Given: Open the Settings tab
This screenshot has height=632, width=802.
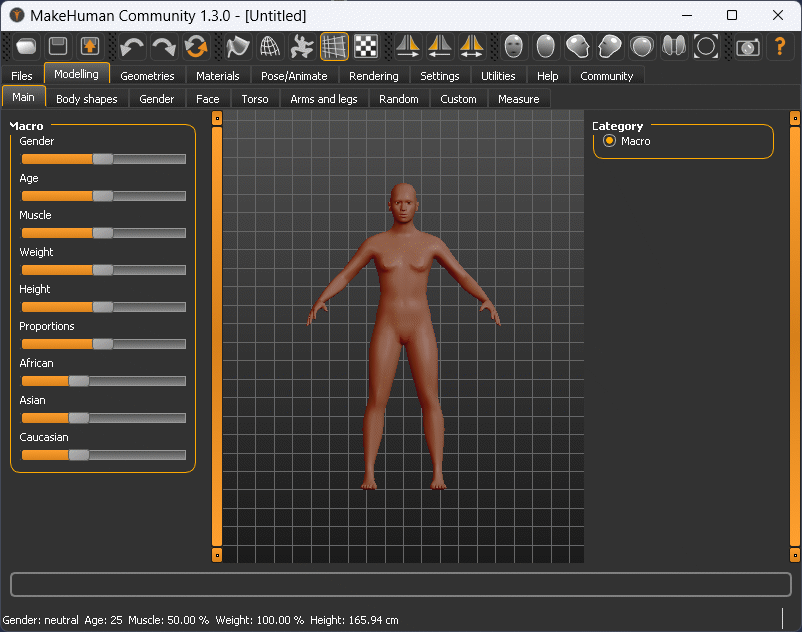Looking at the screenshot, I should [439, 76].
